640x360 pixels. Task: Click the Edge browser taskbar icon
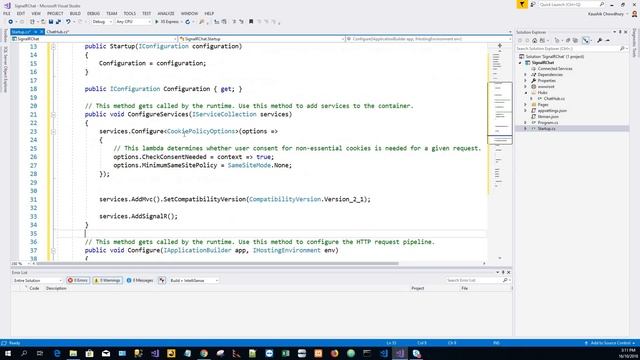(x=57, y=353)
